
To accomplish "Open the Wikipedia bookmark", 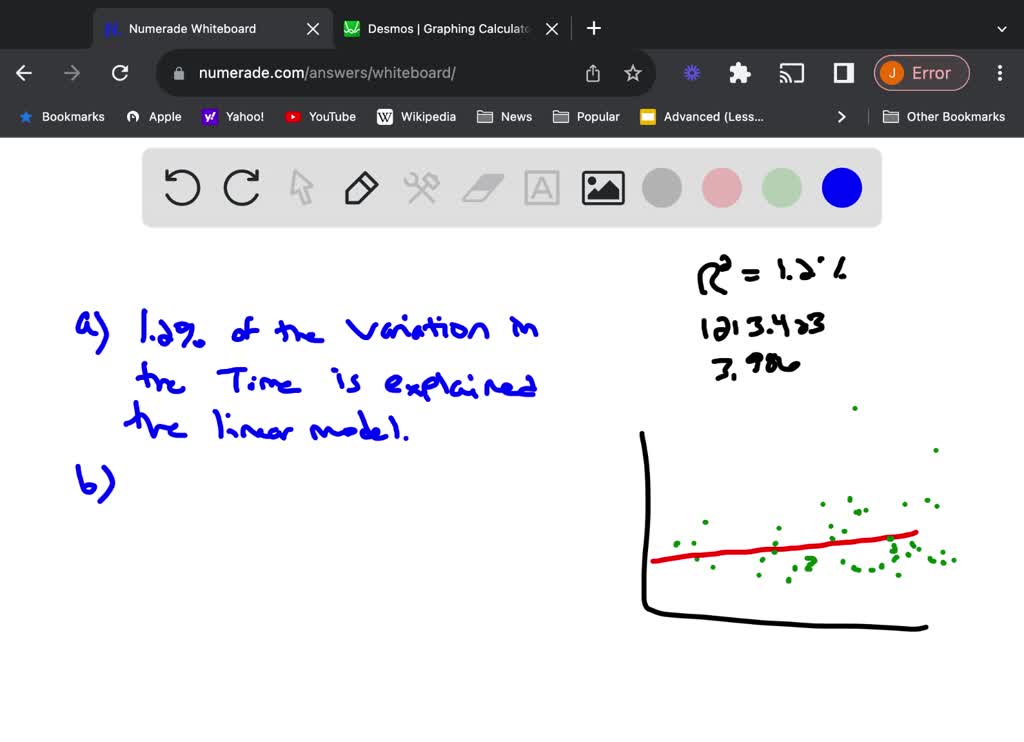I will coord(417,117).
